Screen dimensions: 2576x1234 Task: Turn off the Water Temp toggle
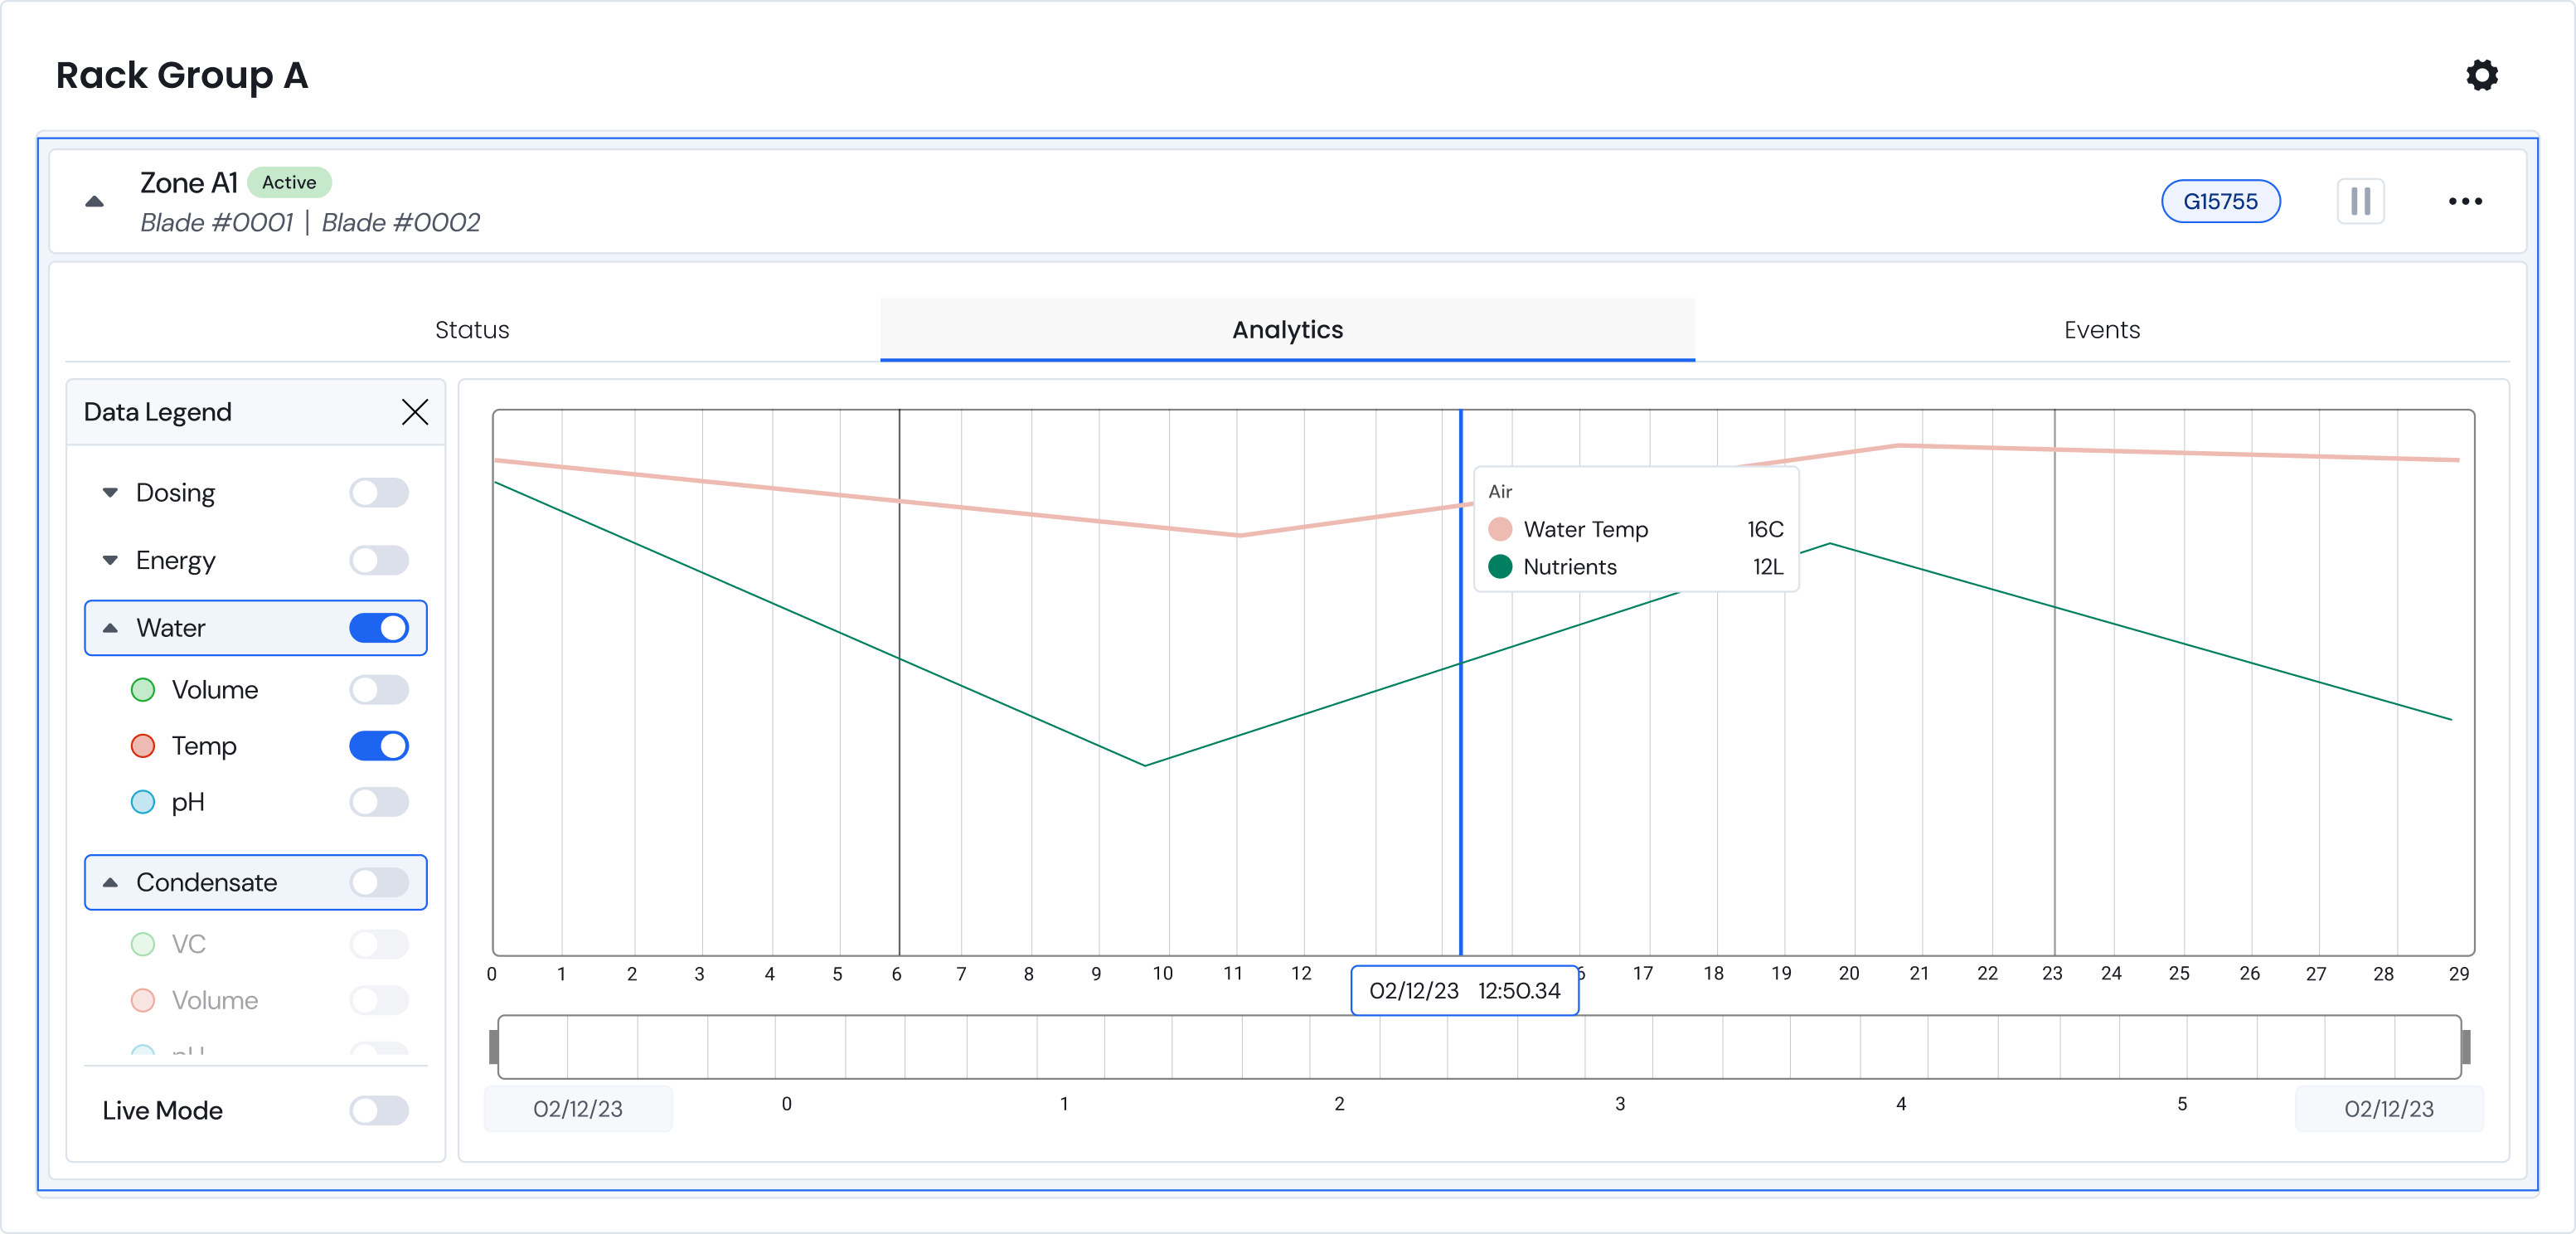click(379, 746)
